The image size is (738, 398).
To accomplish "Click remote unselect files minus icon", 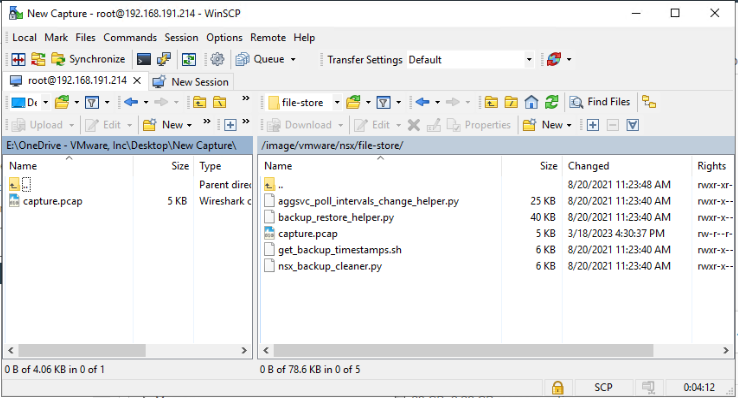I will (613, 125).
